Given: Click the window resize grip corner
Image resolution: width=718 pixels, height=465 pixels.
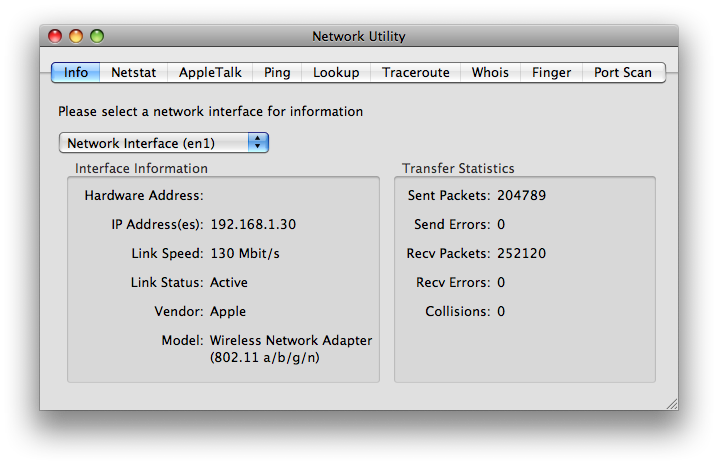Looking at the screenshot, I should coord(672,404).
